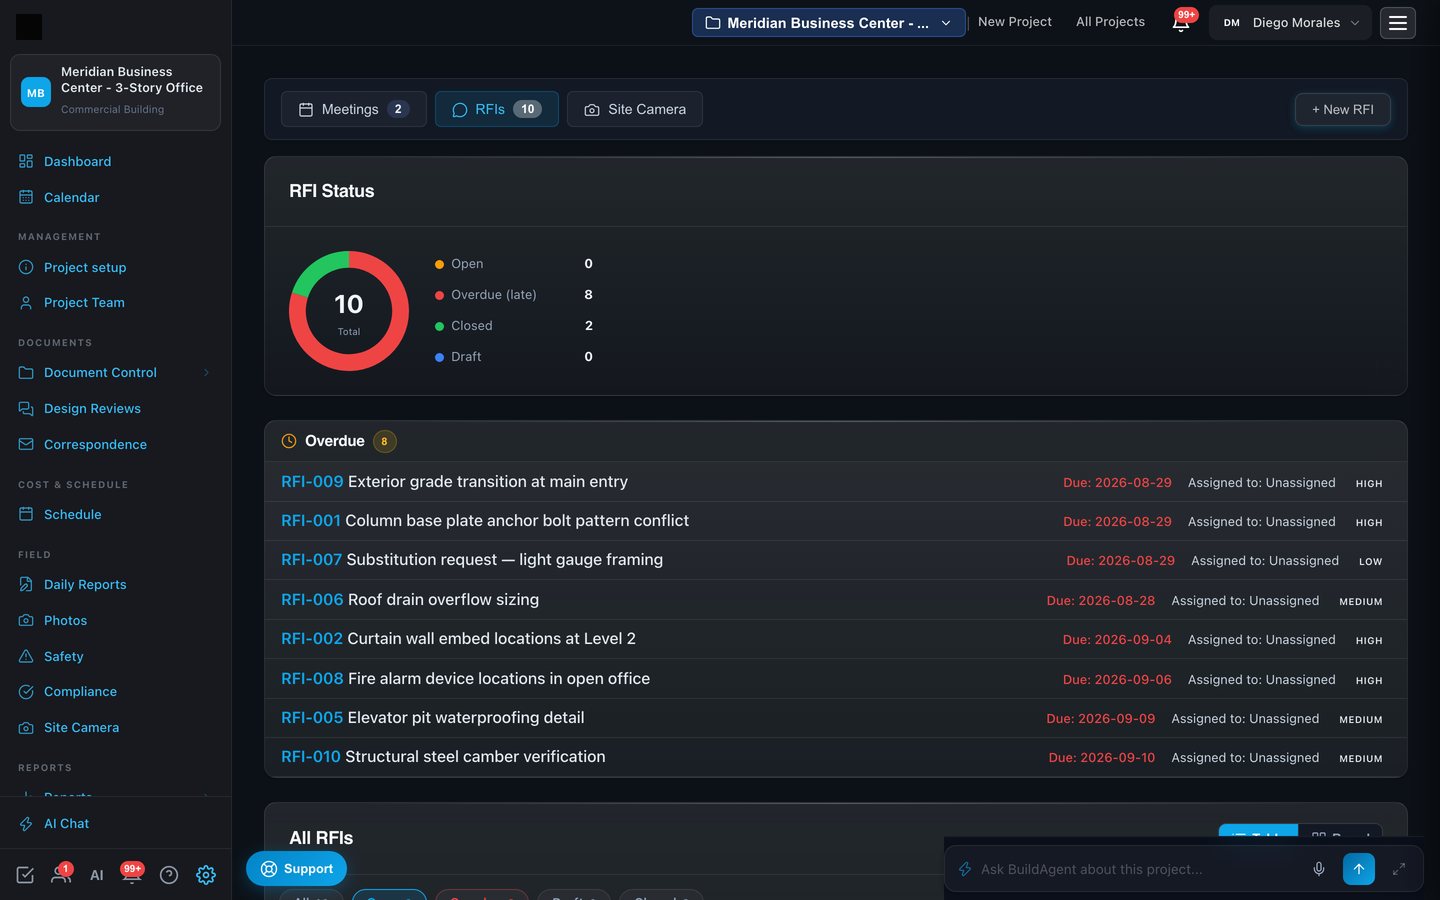Open the tasks checklist icon in bottom bar
Screen dimensions: 1440x900
click(x=25, y=875)
